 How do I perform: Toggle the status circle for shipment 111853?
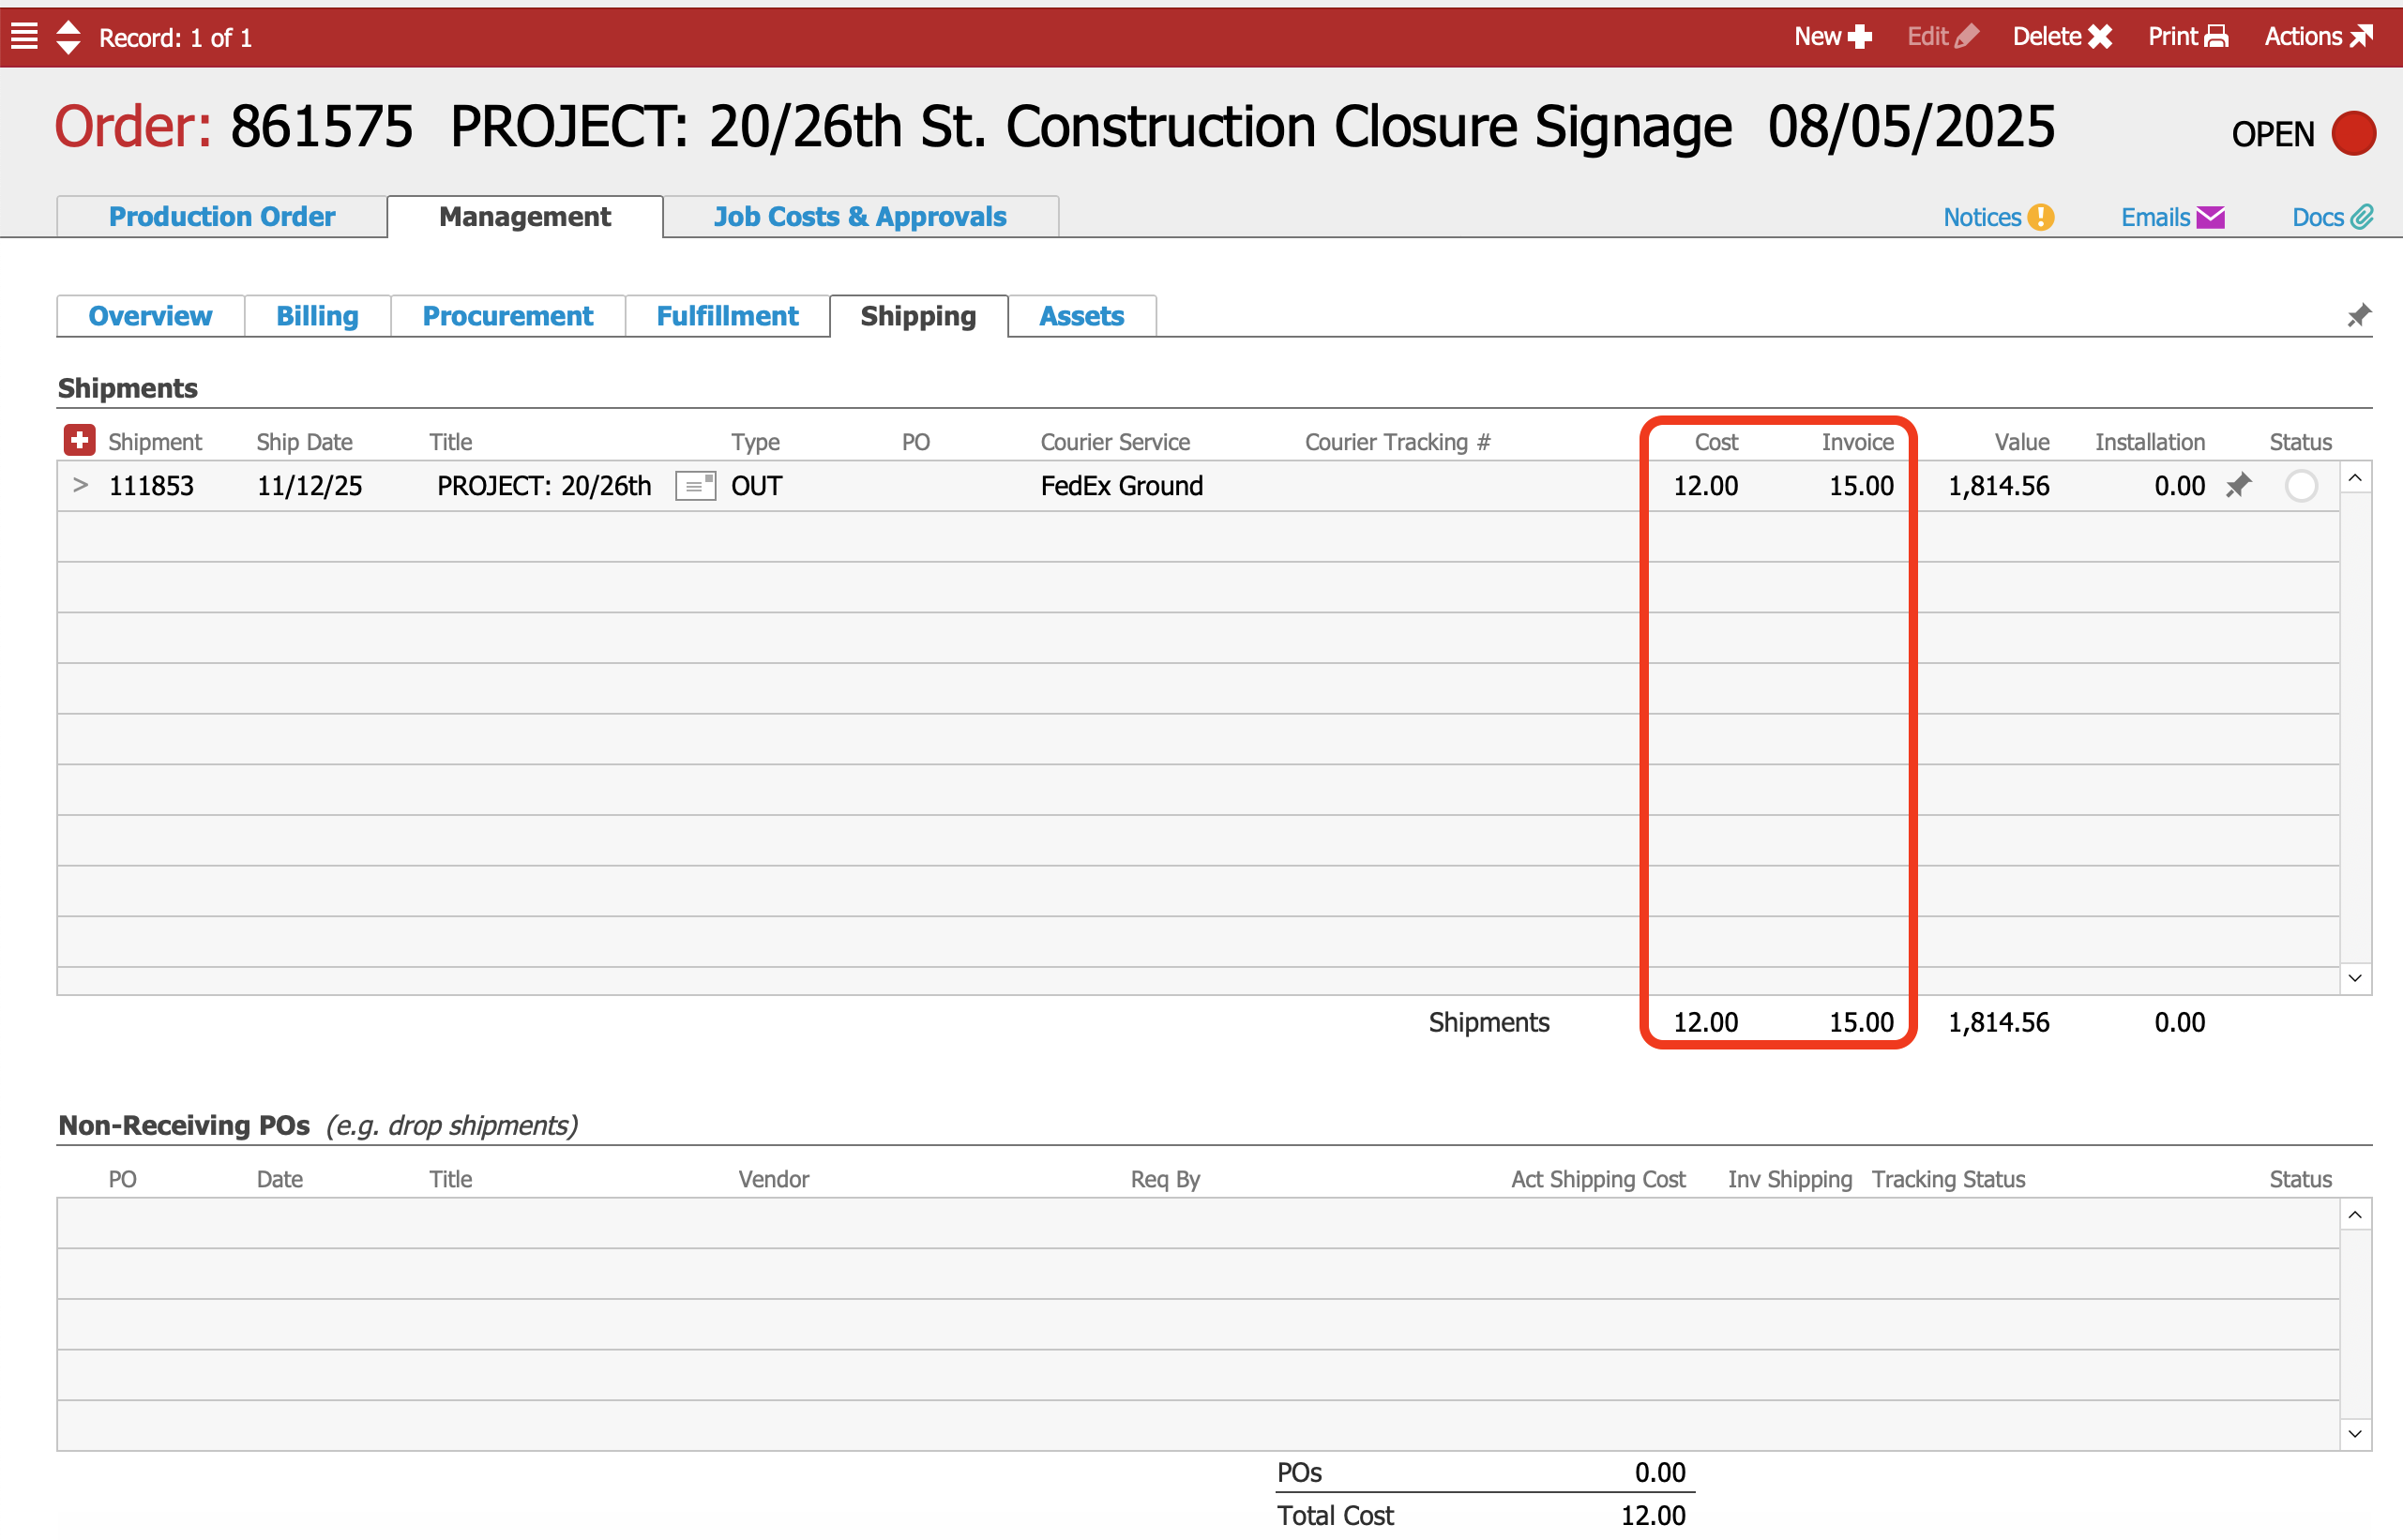pos(2300,486)
